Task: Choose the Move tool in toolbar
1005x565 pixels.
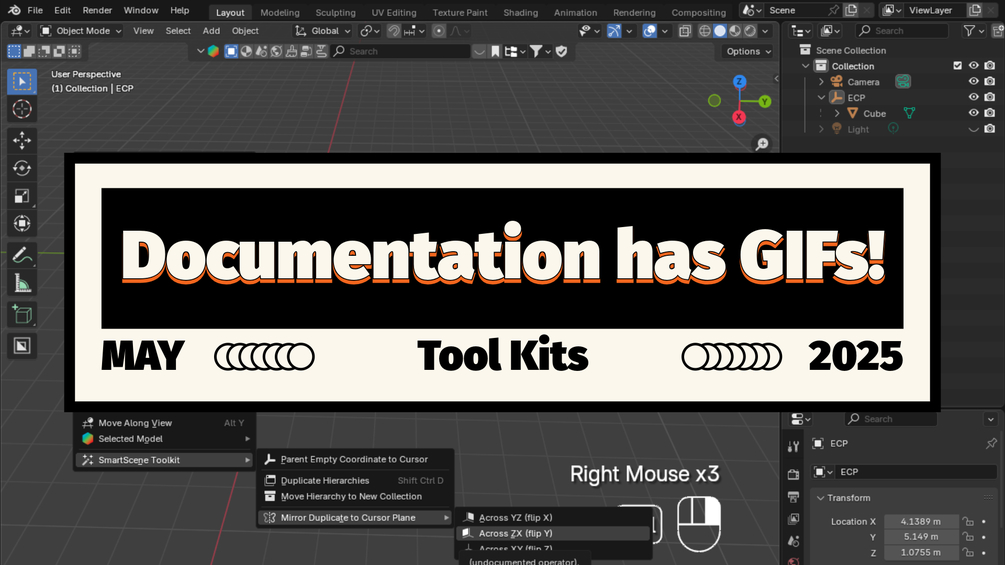Action: click(22, 140)
